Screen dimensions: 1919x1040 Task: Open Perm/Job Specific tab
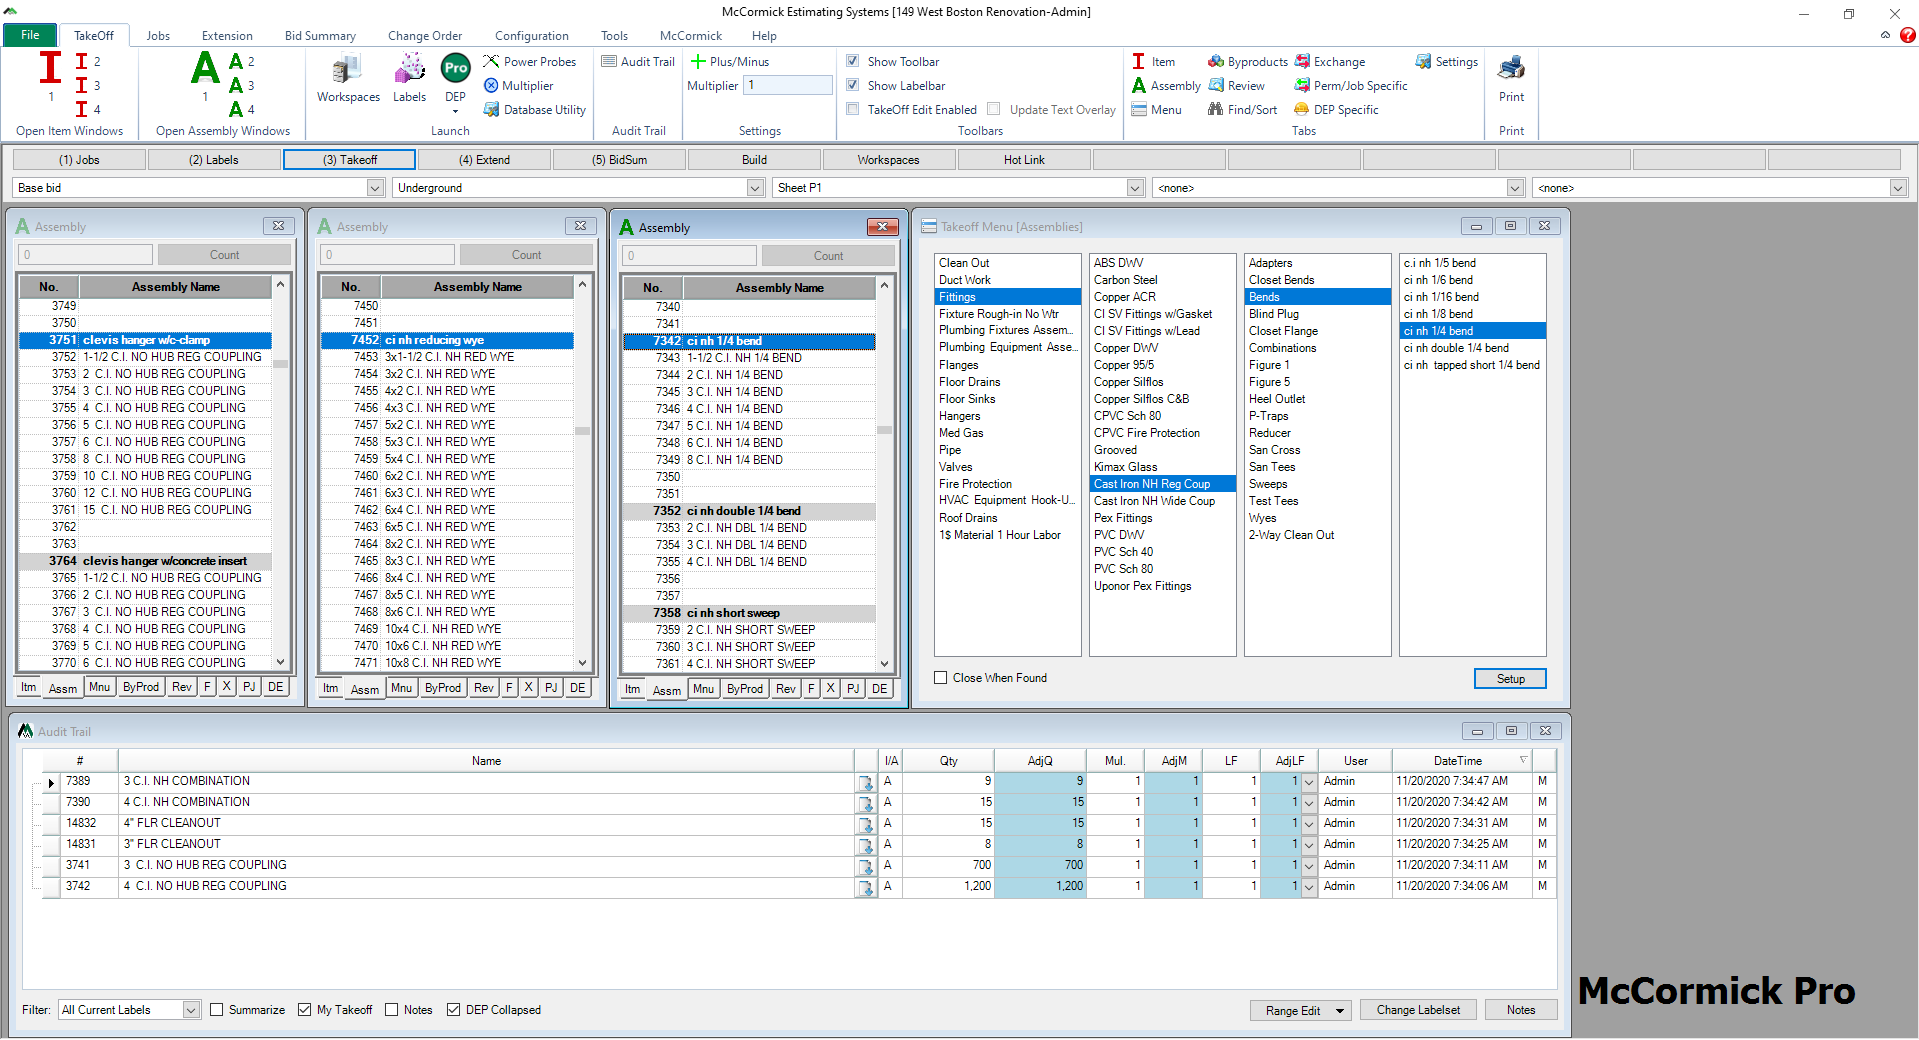click(x=1351, y=85)
